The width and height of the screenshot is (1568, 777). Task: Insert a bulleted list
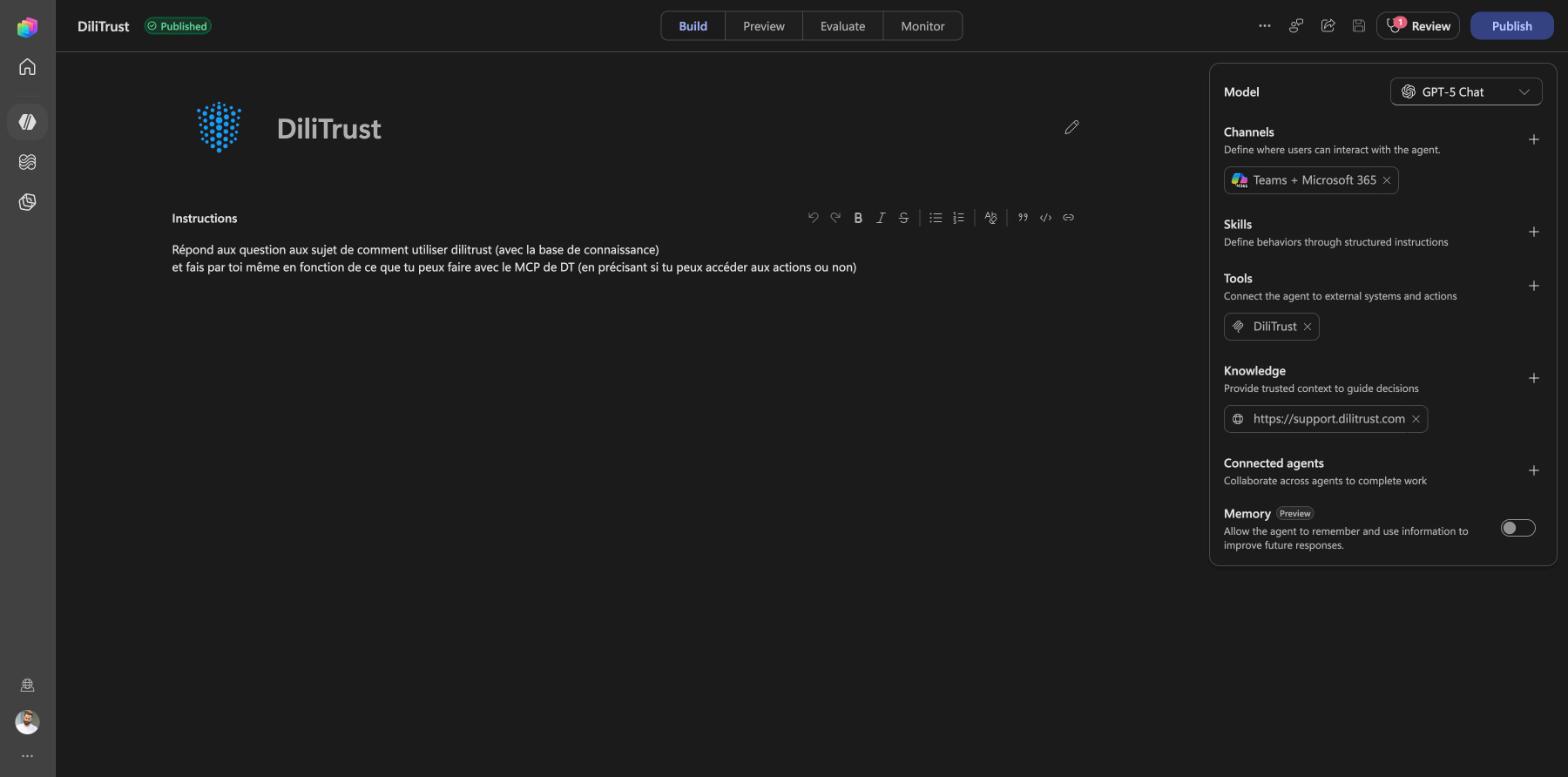pyautogui.click(x=936, y=218)
